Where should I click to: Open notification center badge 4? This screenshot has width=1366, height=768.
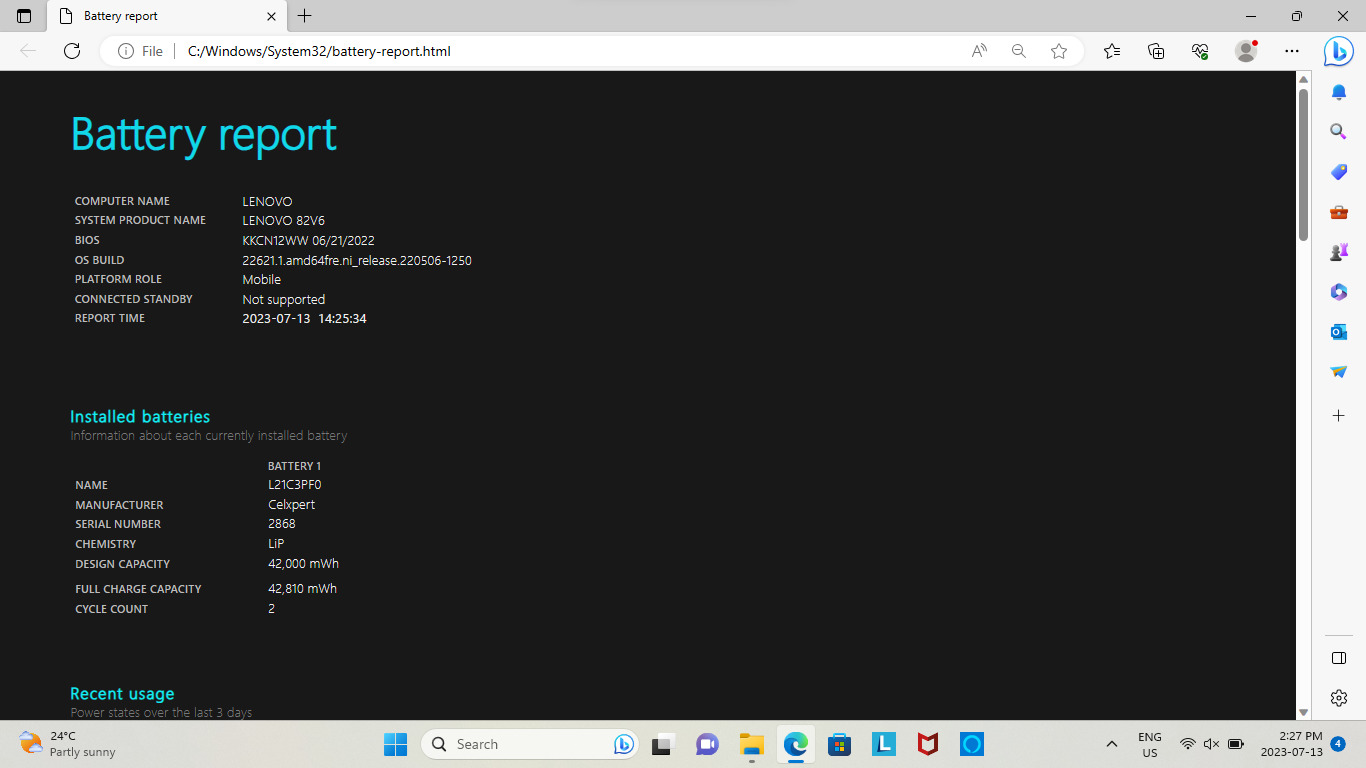1338,744
